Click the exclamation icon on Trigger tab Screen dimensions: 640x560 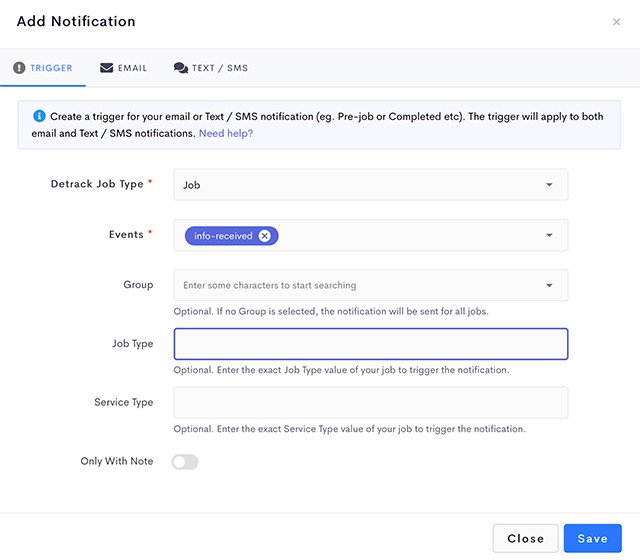pyautogui.click(x=19, y=68)
